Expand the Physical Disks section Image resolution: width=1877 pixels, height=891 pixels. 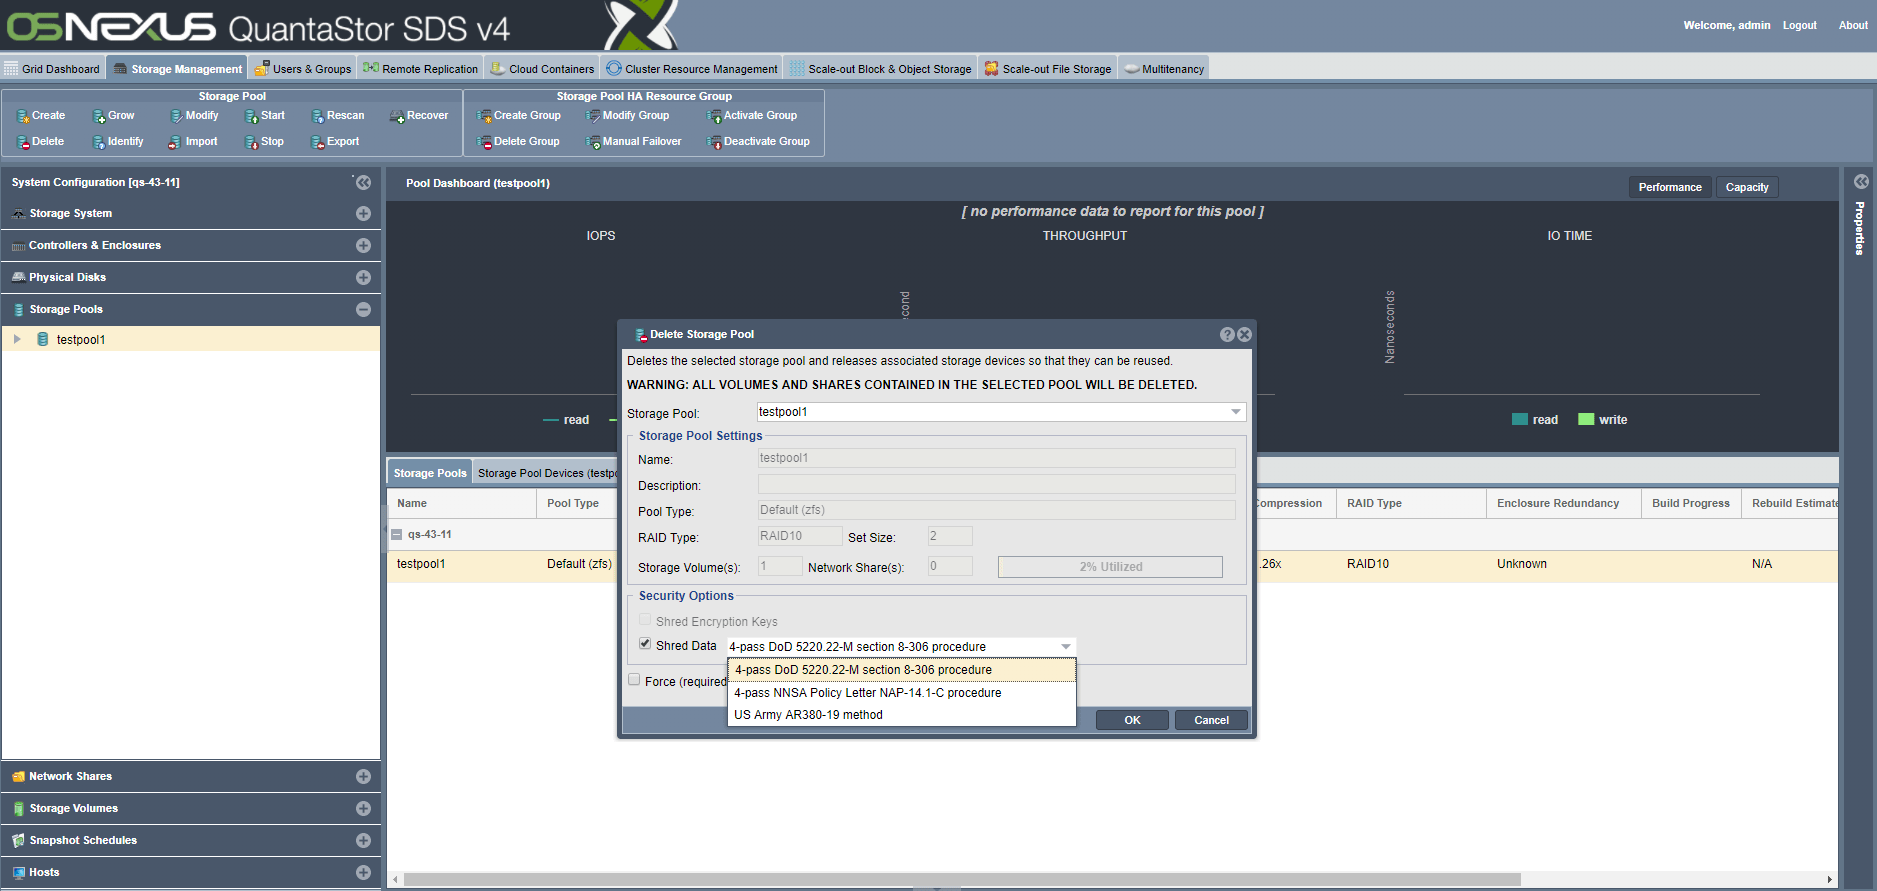(363, 277)
